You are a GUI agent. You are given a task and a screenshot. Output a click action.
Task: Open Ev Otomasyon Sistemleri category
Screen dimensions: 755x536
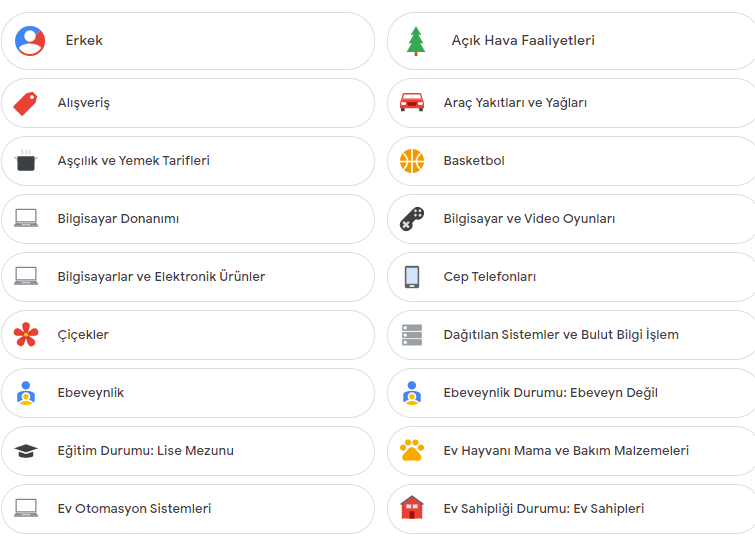[134, 509]
